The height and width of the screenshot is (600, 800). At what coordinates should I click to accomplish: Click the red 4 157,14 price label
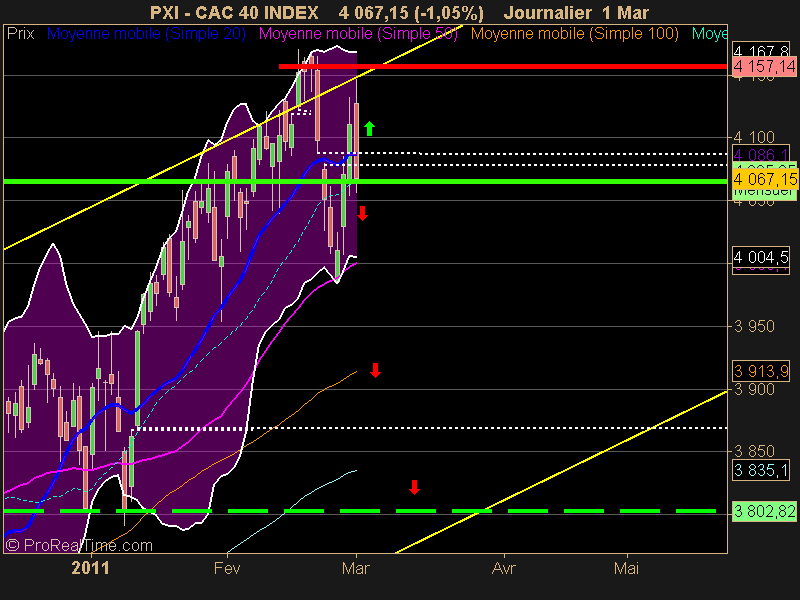(x=764, y=66)
